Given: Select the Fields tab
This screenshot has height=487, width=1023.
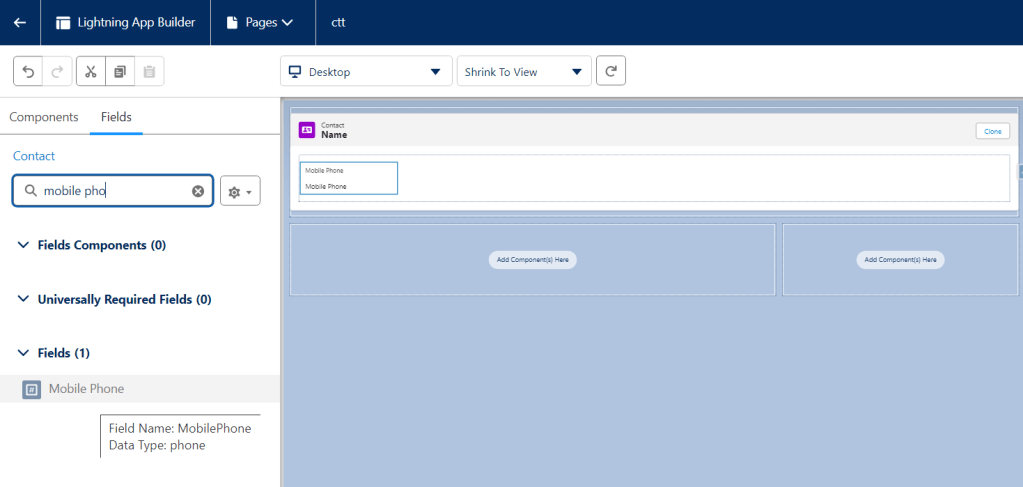Looking at the screenshot, I should 116,117.
